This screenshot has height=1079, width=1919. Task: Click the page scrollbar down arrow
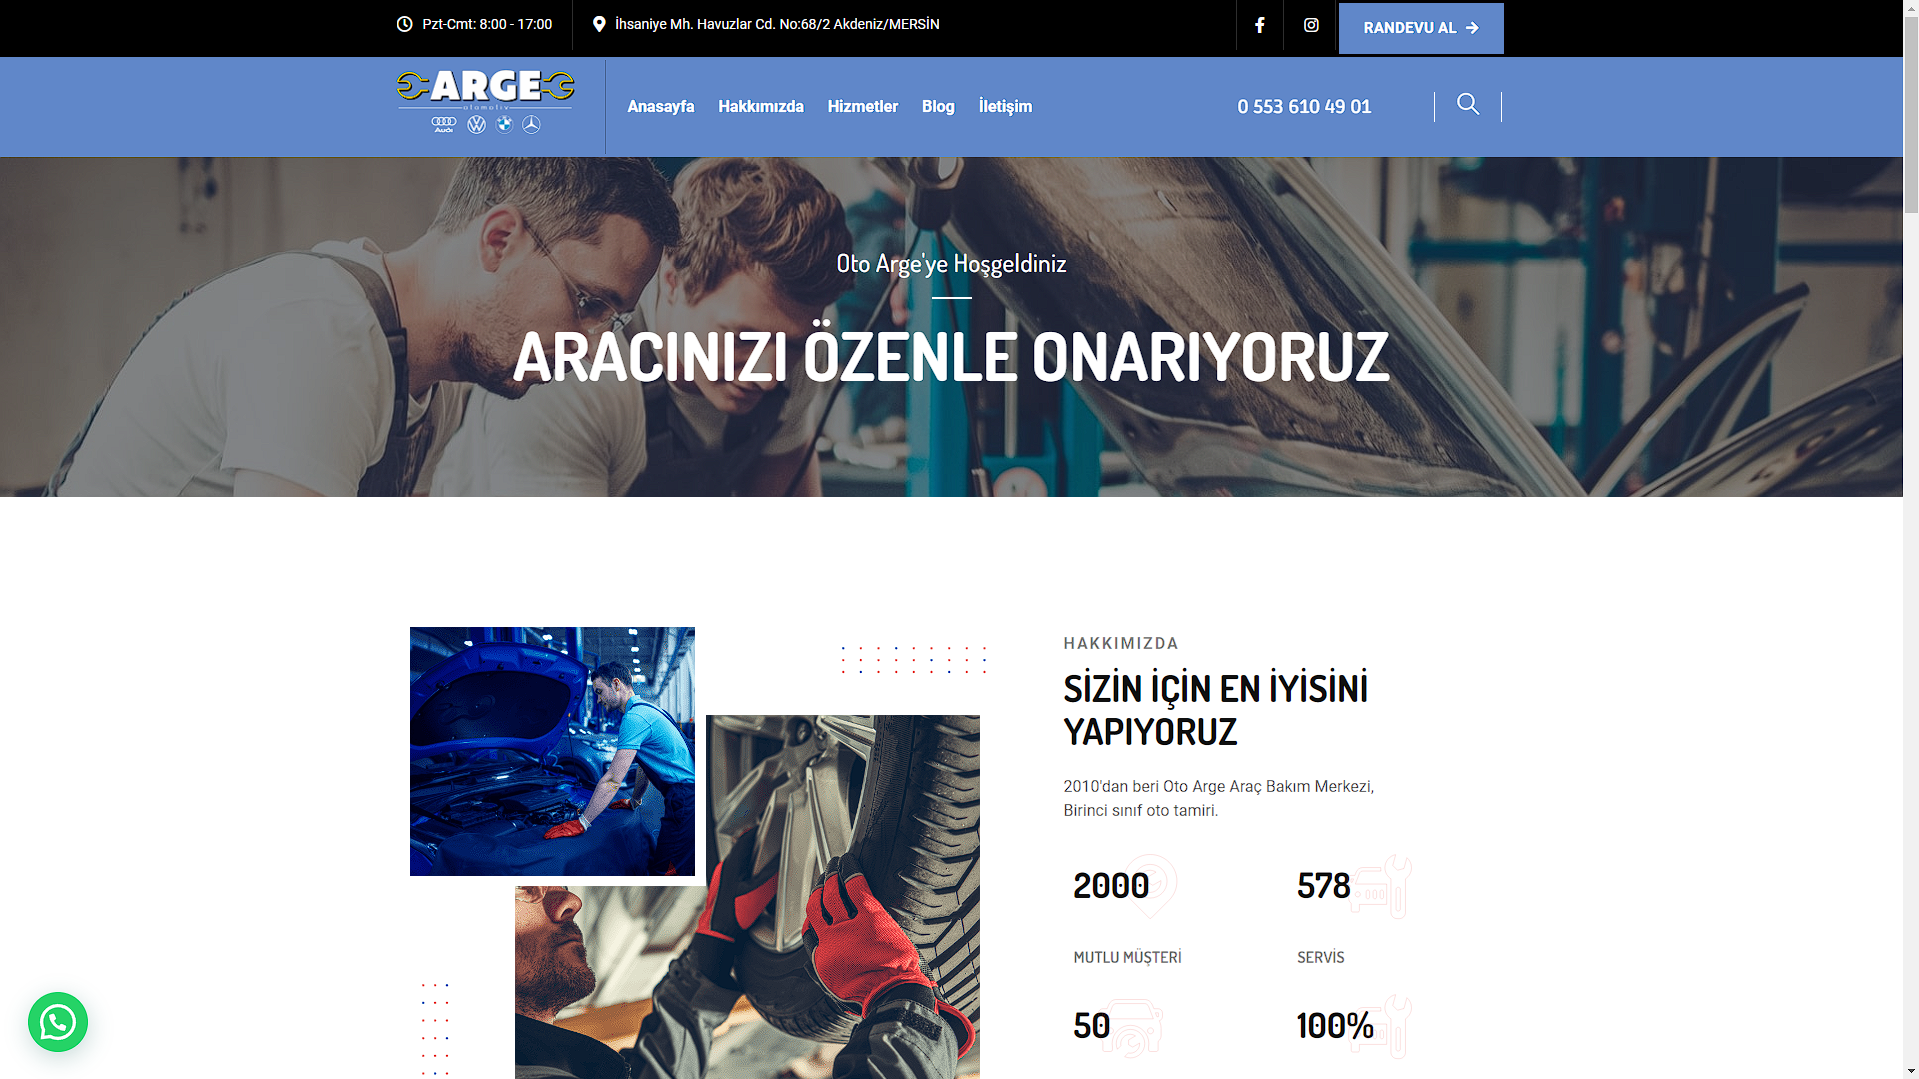click(x=1910, y=1071)
